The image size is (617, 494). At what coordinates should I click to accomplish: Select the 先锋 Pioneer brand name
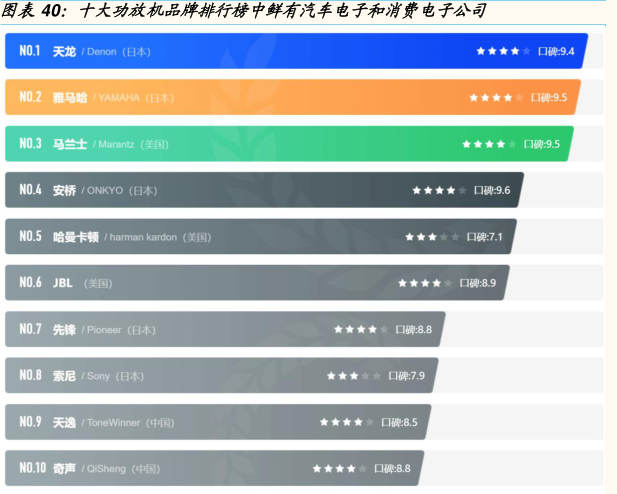[104, 329]
